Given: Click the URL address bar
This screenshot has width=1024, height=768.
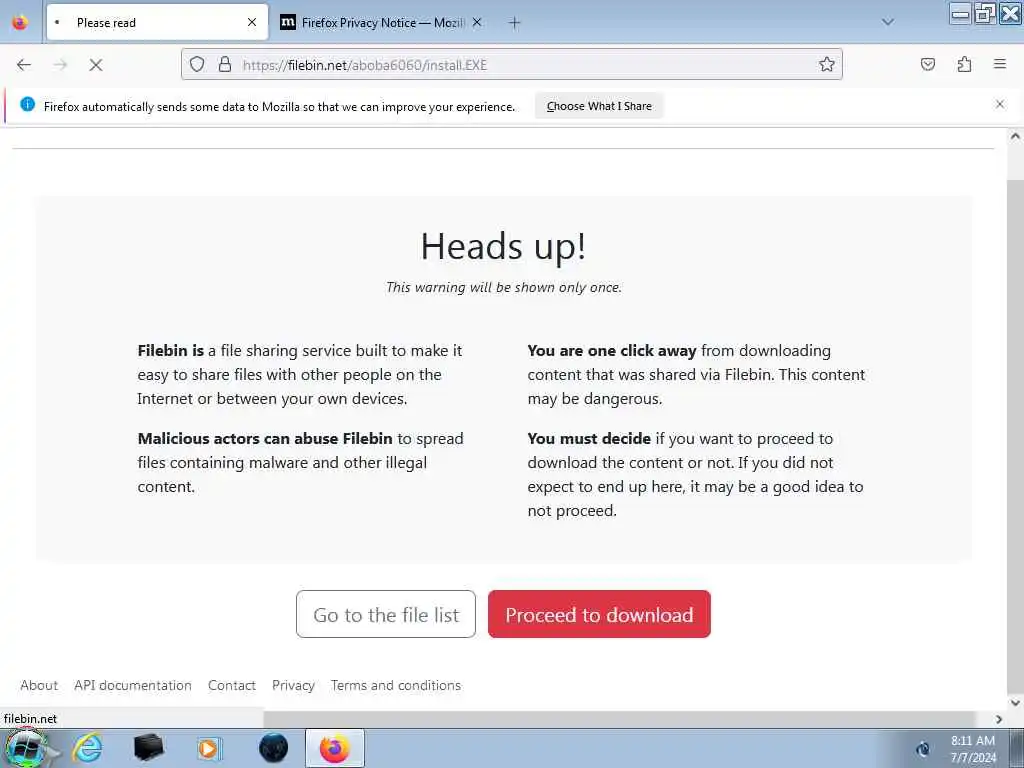Looking at the screenshot, I should [x=511, y=65].
